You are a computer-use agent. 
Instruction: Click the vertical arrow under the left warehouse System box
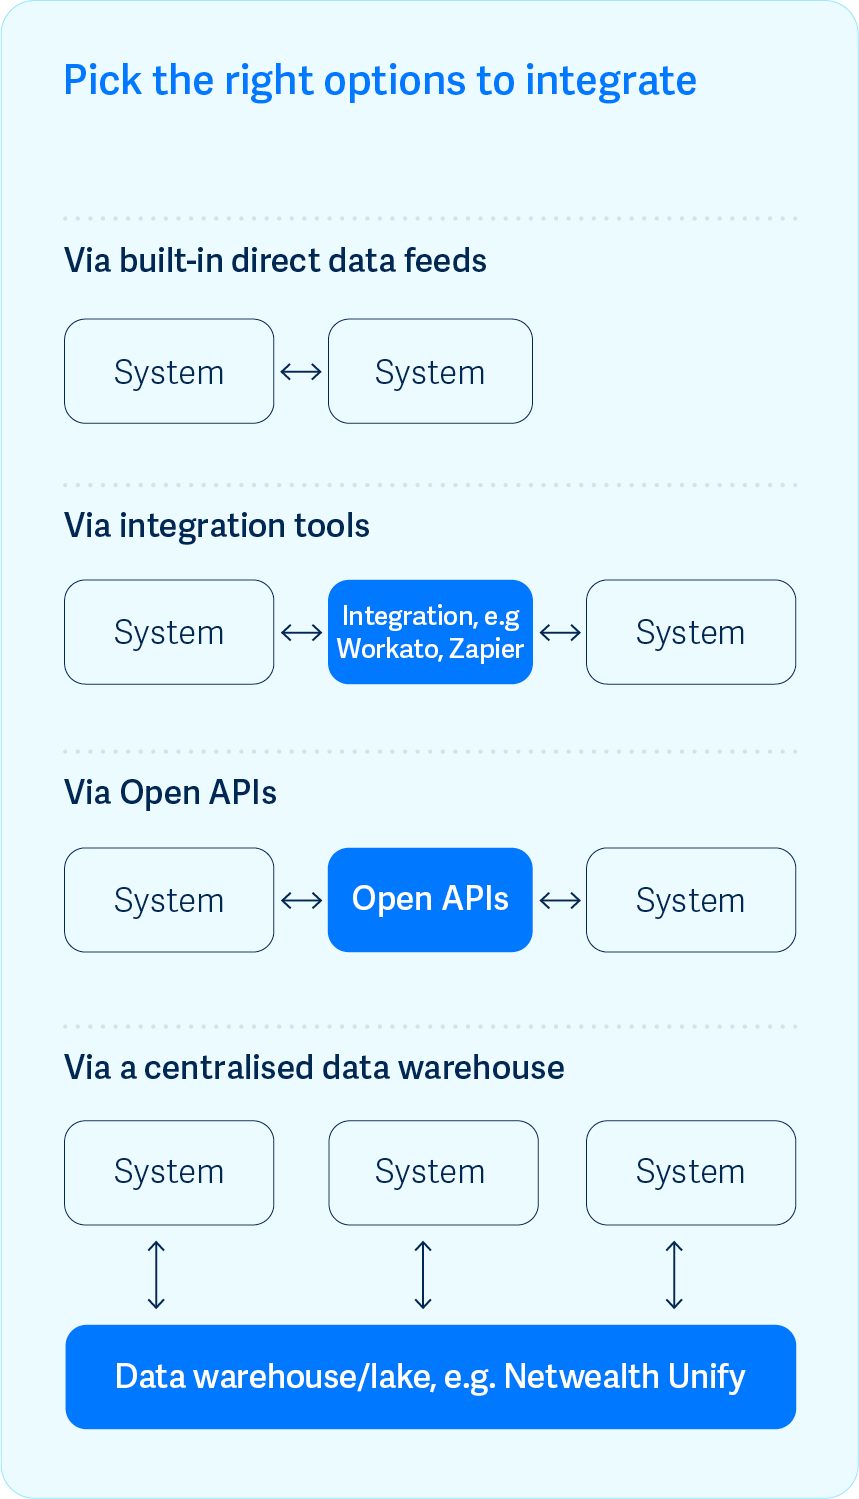click(x=156, y=1275)
